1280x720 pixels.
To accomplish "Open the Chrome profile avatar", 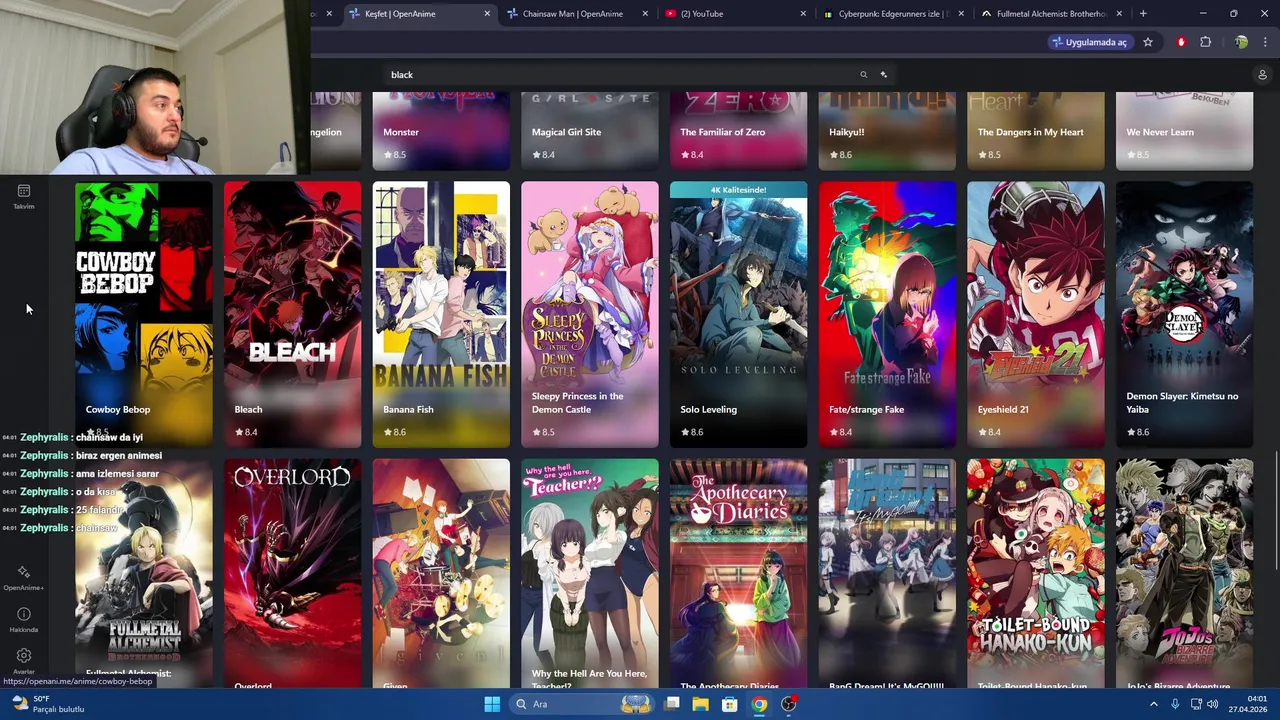I will 1241,42.
